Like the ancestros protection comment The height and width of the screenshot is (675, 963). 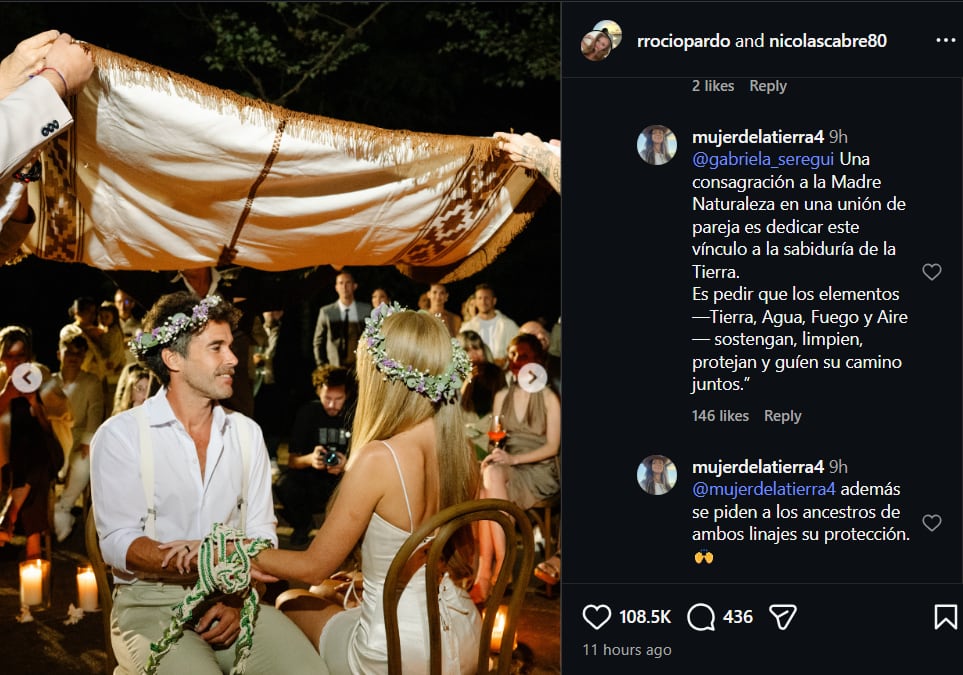click(x=931, y=523)
